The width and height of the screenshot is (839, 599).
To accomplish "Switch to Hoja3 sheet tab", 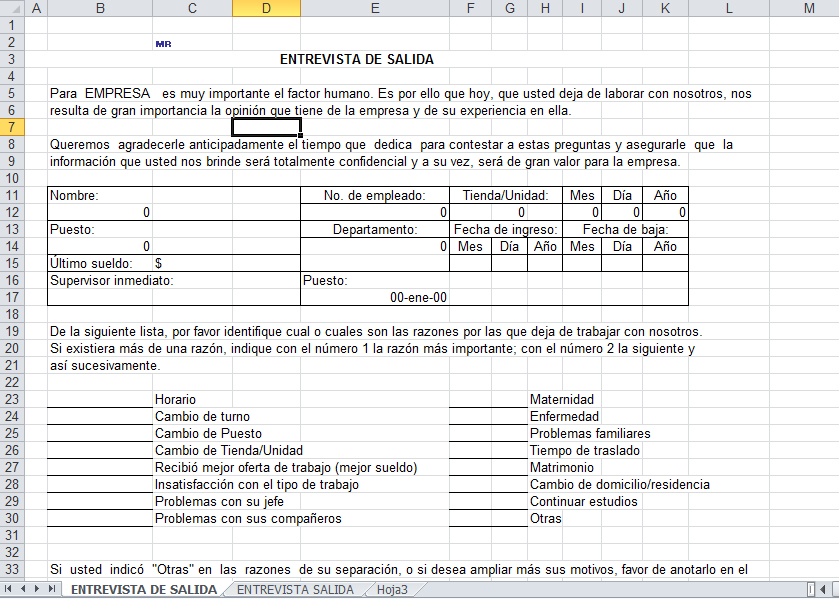I will pyautogui.click(x=392, y=590).
